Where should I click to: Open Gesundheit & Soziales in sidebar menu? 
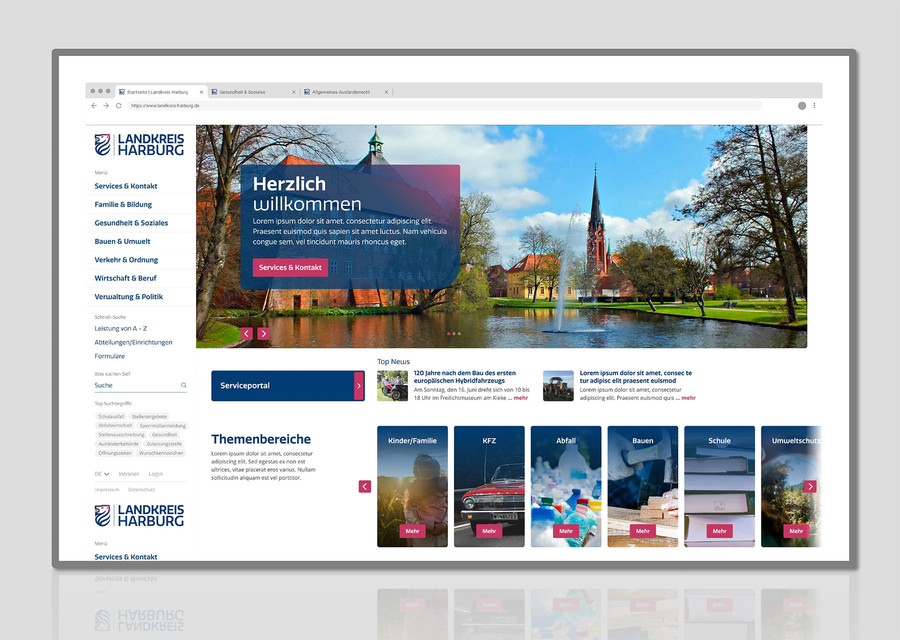click(x=131, y=223)
